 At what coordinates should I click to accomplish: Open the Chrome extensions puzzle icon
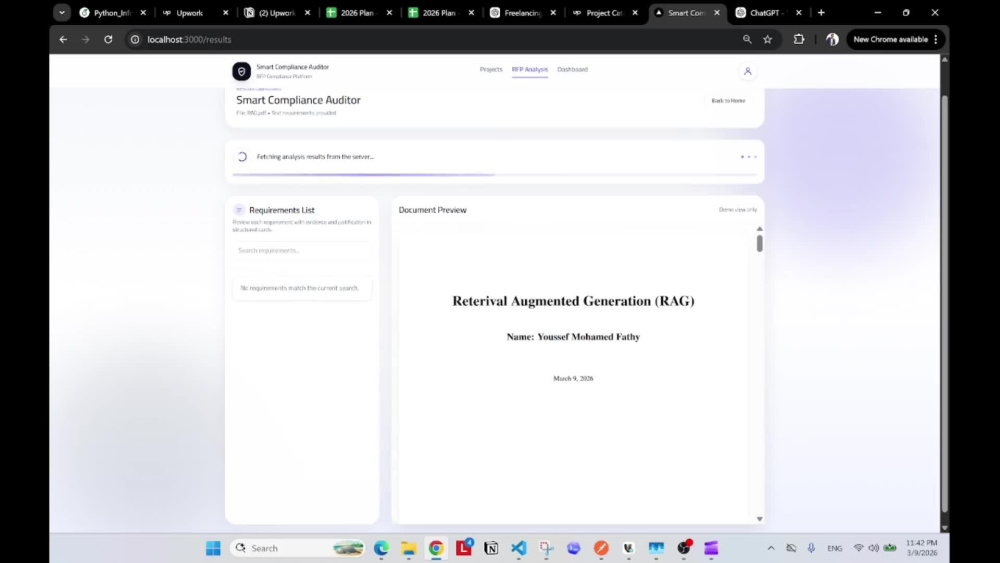point(798,40)
